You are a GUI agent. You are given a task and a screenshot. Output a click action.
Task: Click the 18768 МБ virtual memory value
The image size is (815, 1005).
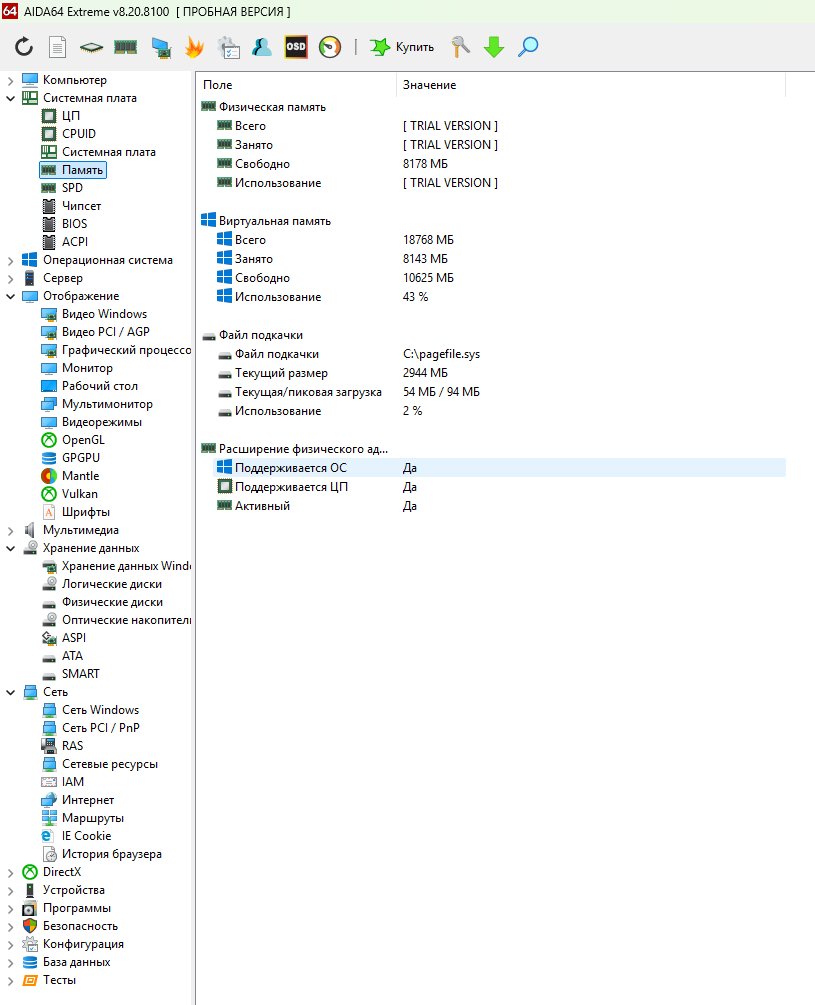pos(428,240)
